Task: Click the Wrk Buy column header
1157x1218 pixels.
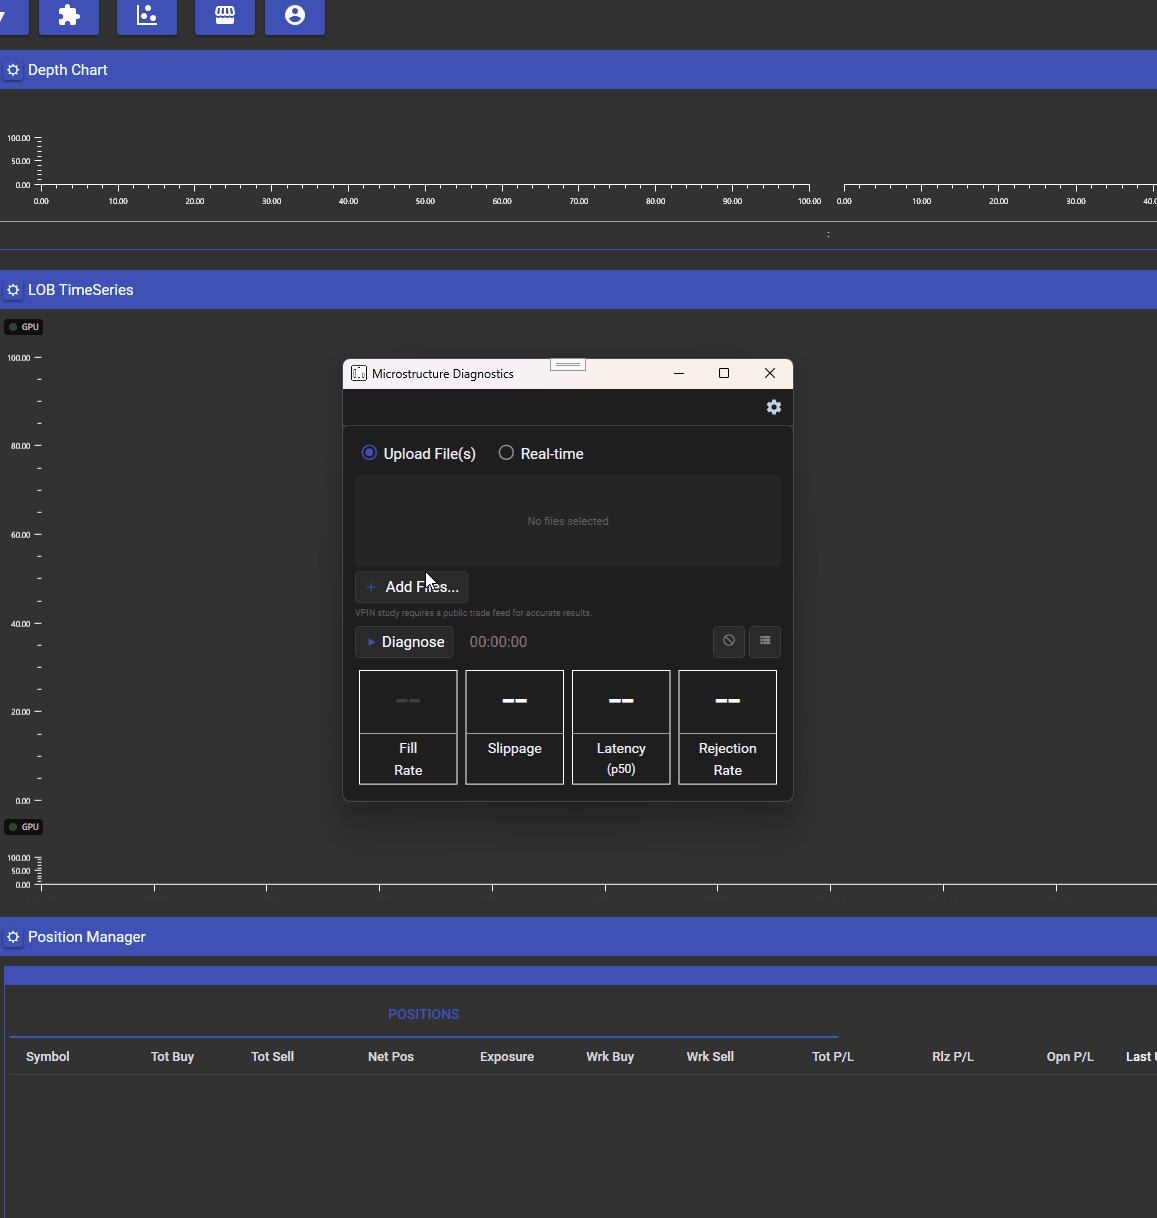Action: coord(610,1057)
